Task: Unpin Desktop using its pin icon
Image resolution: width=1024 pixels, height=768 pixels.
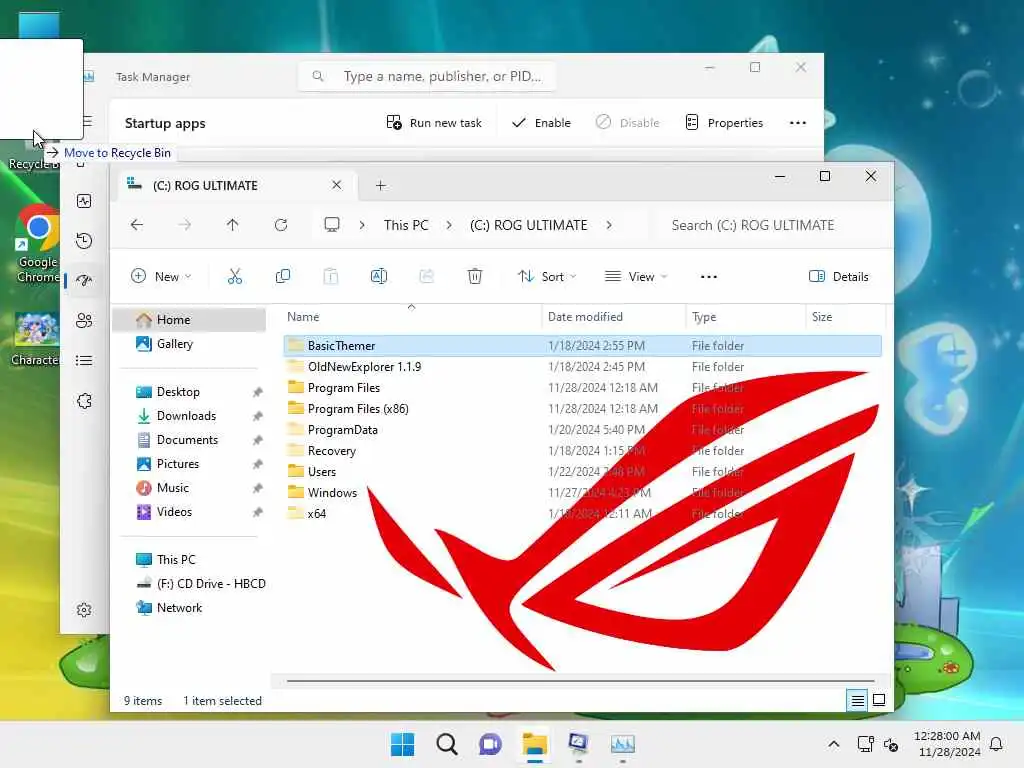Action: click(x=257, y=392)
